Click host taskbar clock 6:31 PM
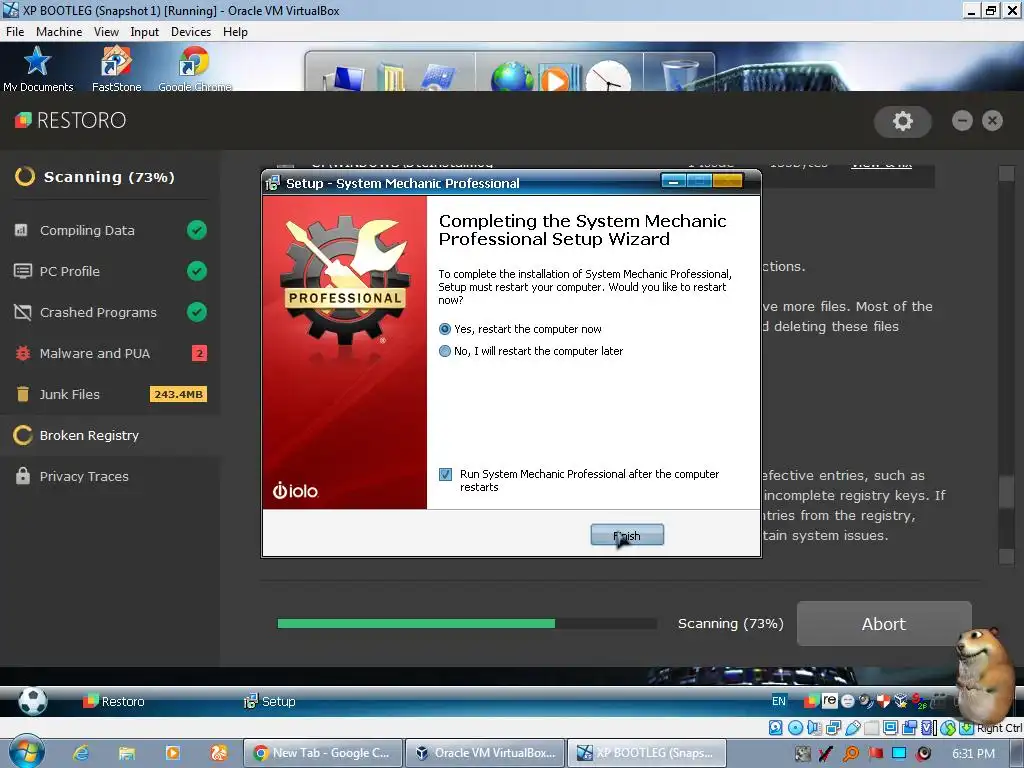Screen dimensions: 1024x768 click(x=973, y=754)
